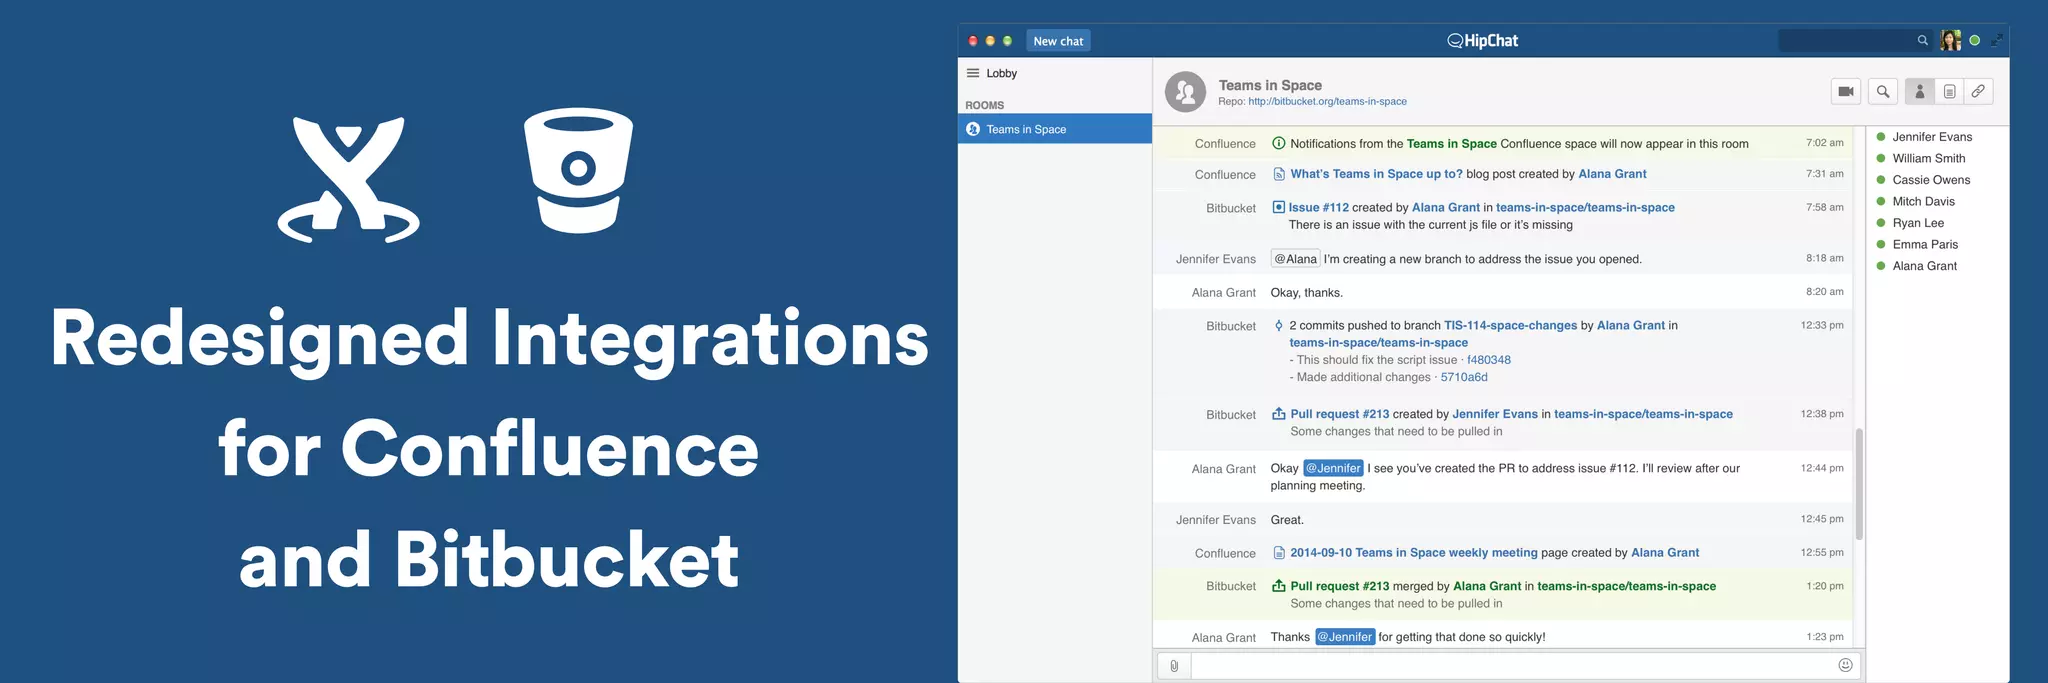This screenshot has width=2048, height=683.
Task: Open commit 5710a6d link
Action: point(1464,377)
